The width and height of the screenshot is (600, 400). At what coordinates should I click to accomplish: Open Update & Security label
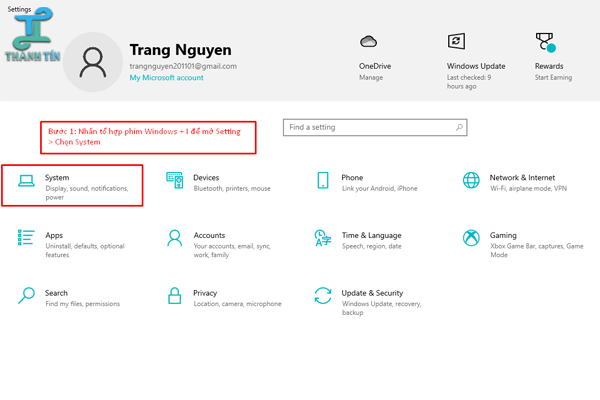(372, 293)
